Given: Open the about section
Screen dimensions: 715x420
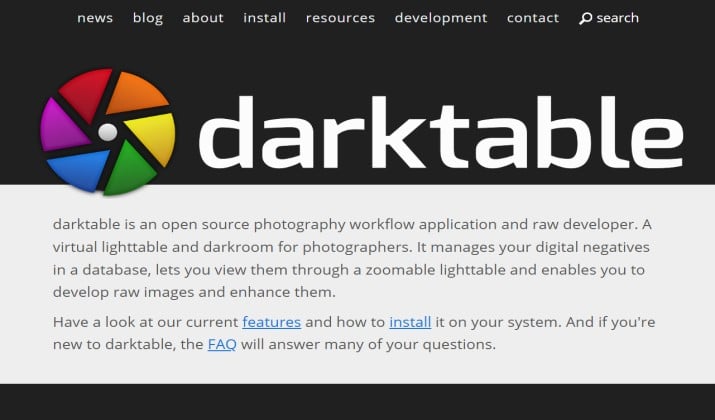Looking at the screenshot, I should [203, 18].
